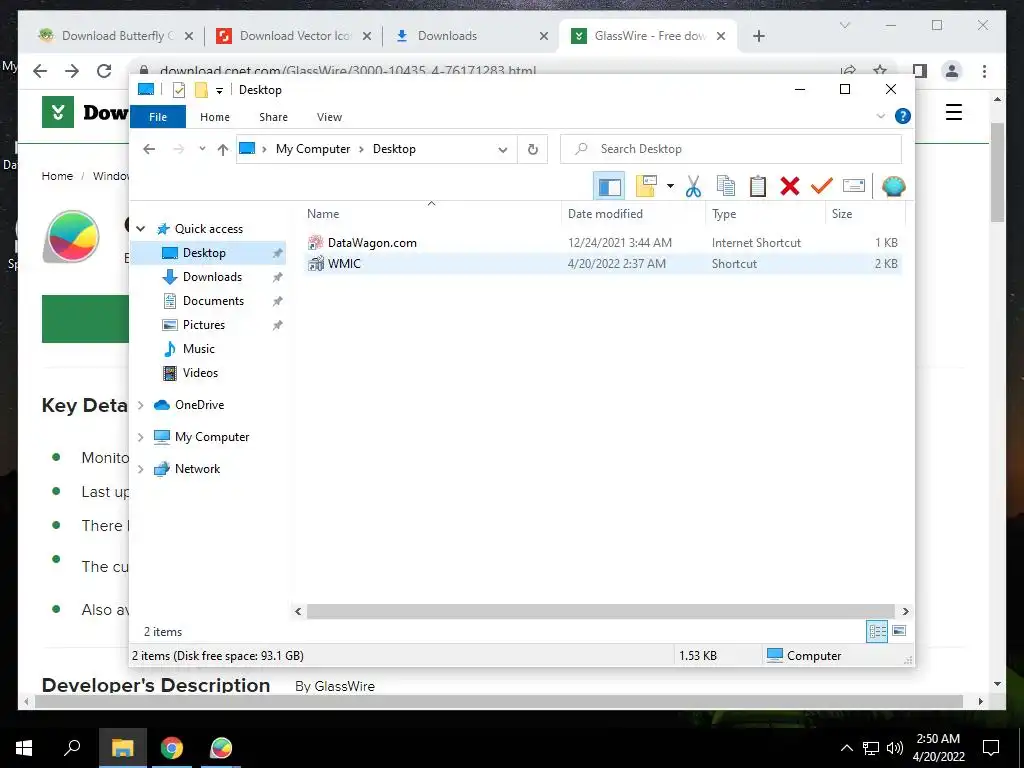
Task: Click the file list horizontal scrollbar
Action: tap(600, 611)
